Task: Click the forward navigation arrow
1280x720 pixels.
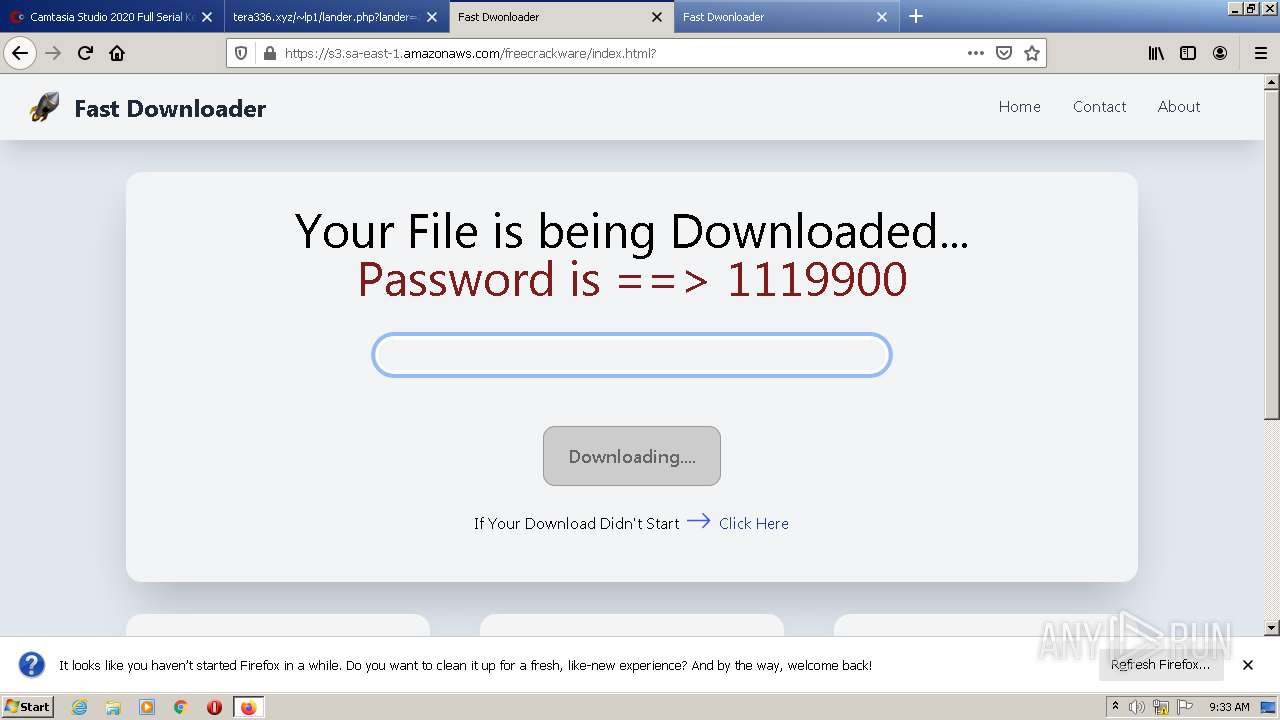Action: pos(53,53)
